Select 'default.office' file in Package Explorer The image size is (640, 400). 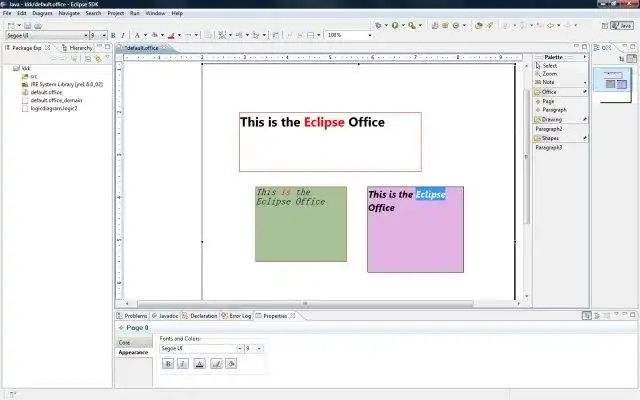pos(42,92)
